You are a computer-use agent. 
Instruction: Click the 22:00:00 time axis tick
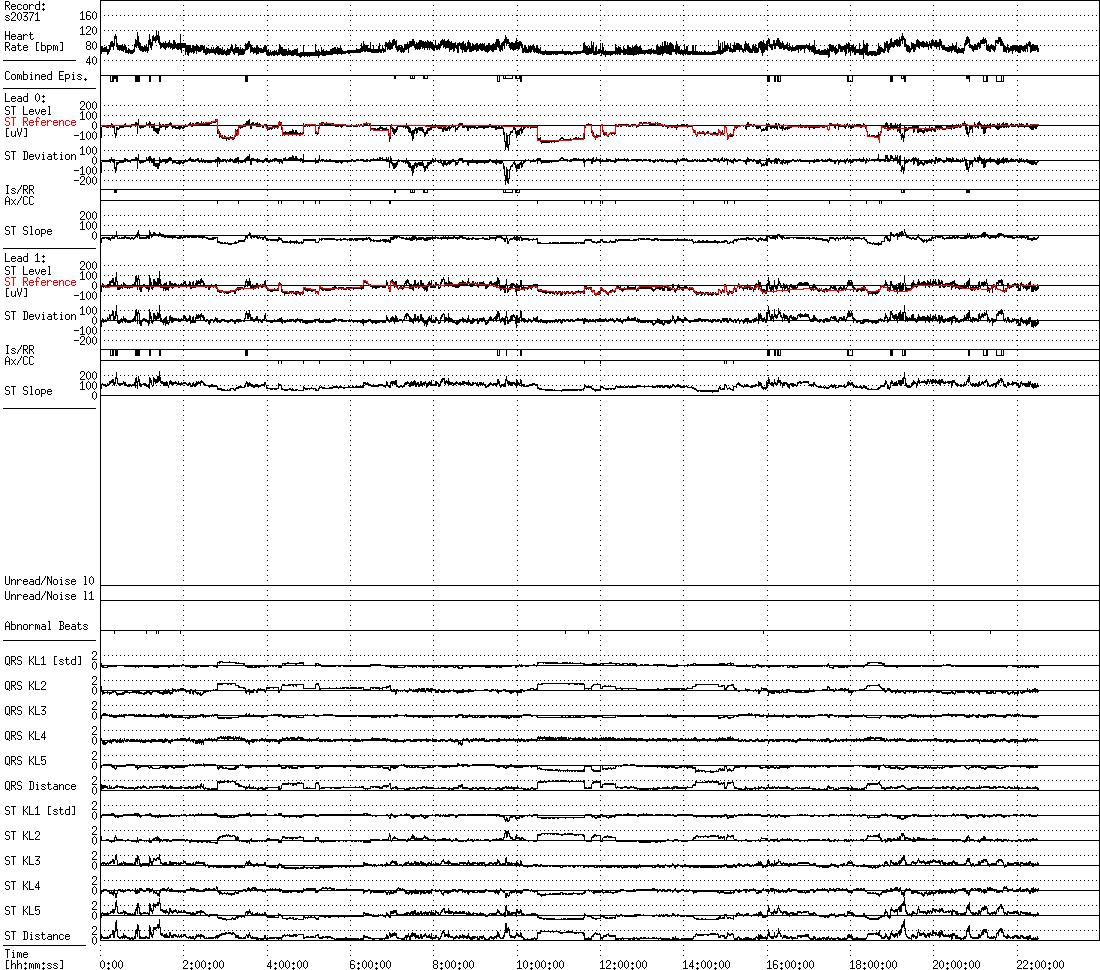pyautogui.click(x=1040, y=964)
